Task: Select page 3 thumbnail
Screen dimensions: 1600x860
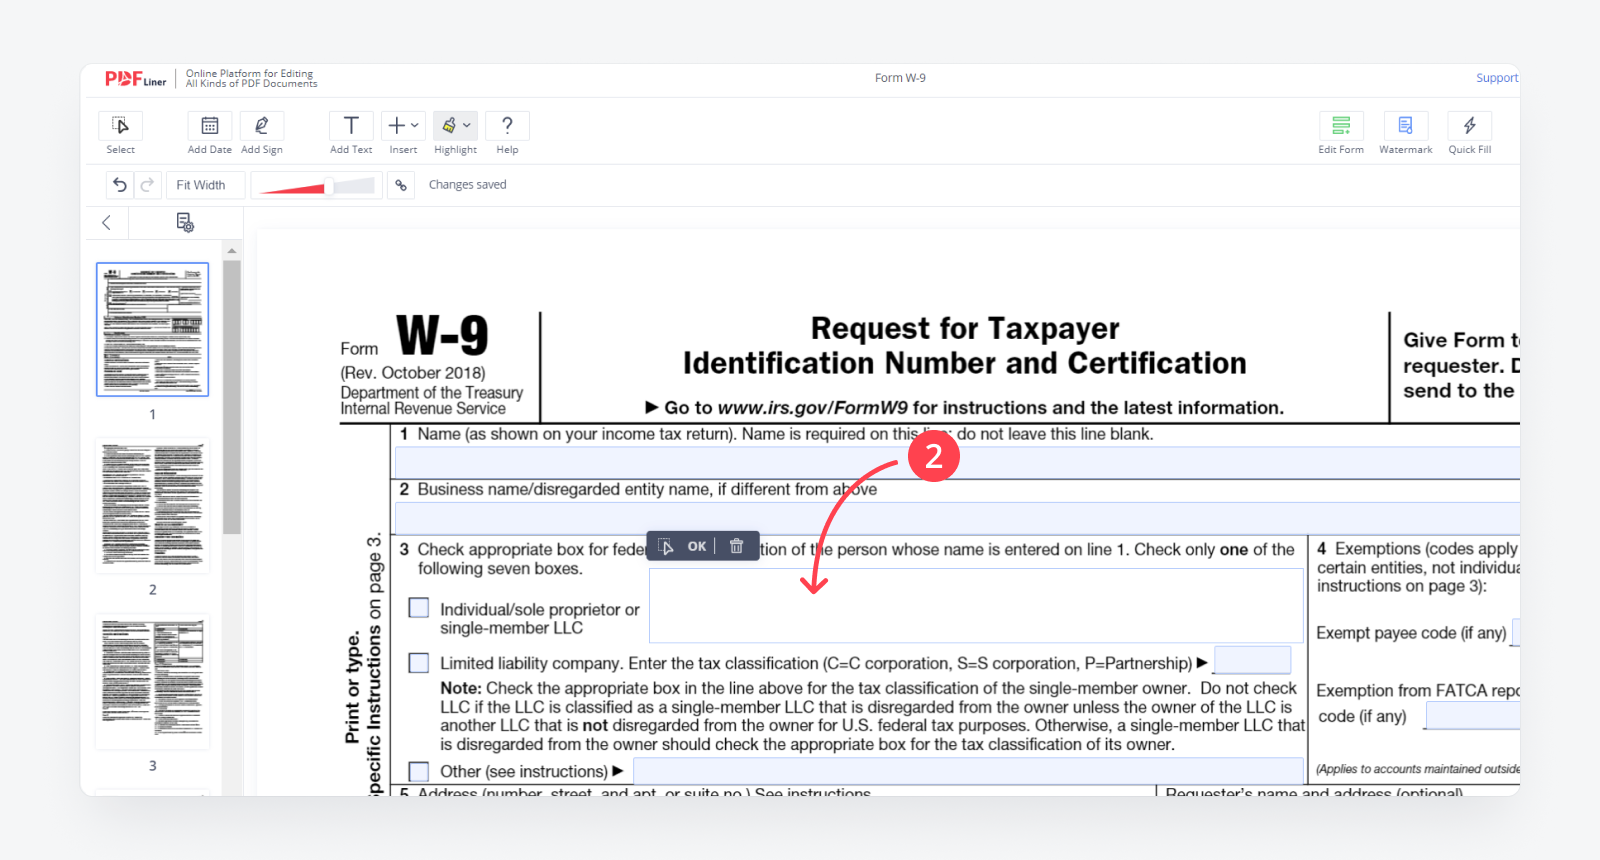Action: point(152,681)
